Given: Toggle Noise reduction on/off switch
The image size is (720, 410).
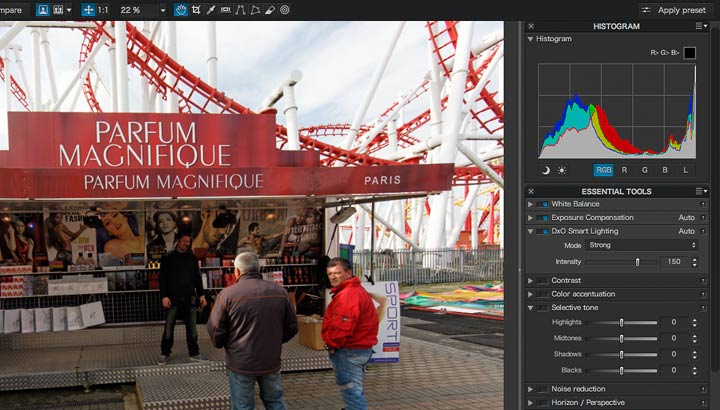Looking at the screenshot, I should 542,389.
